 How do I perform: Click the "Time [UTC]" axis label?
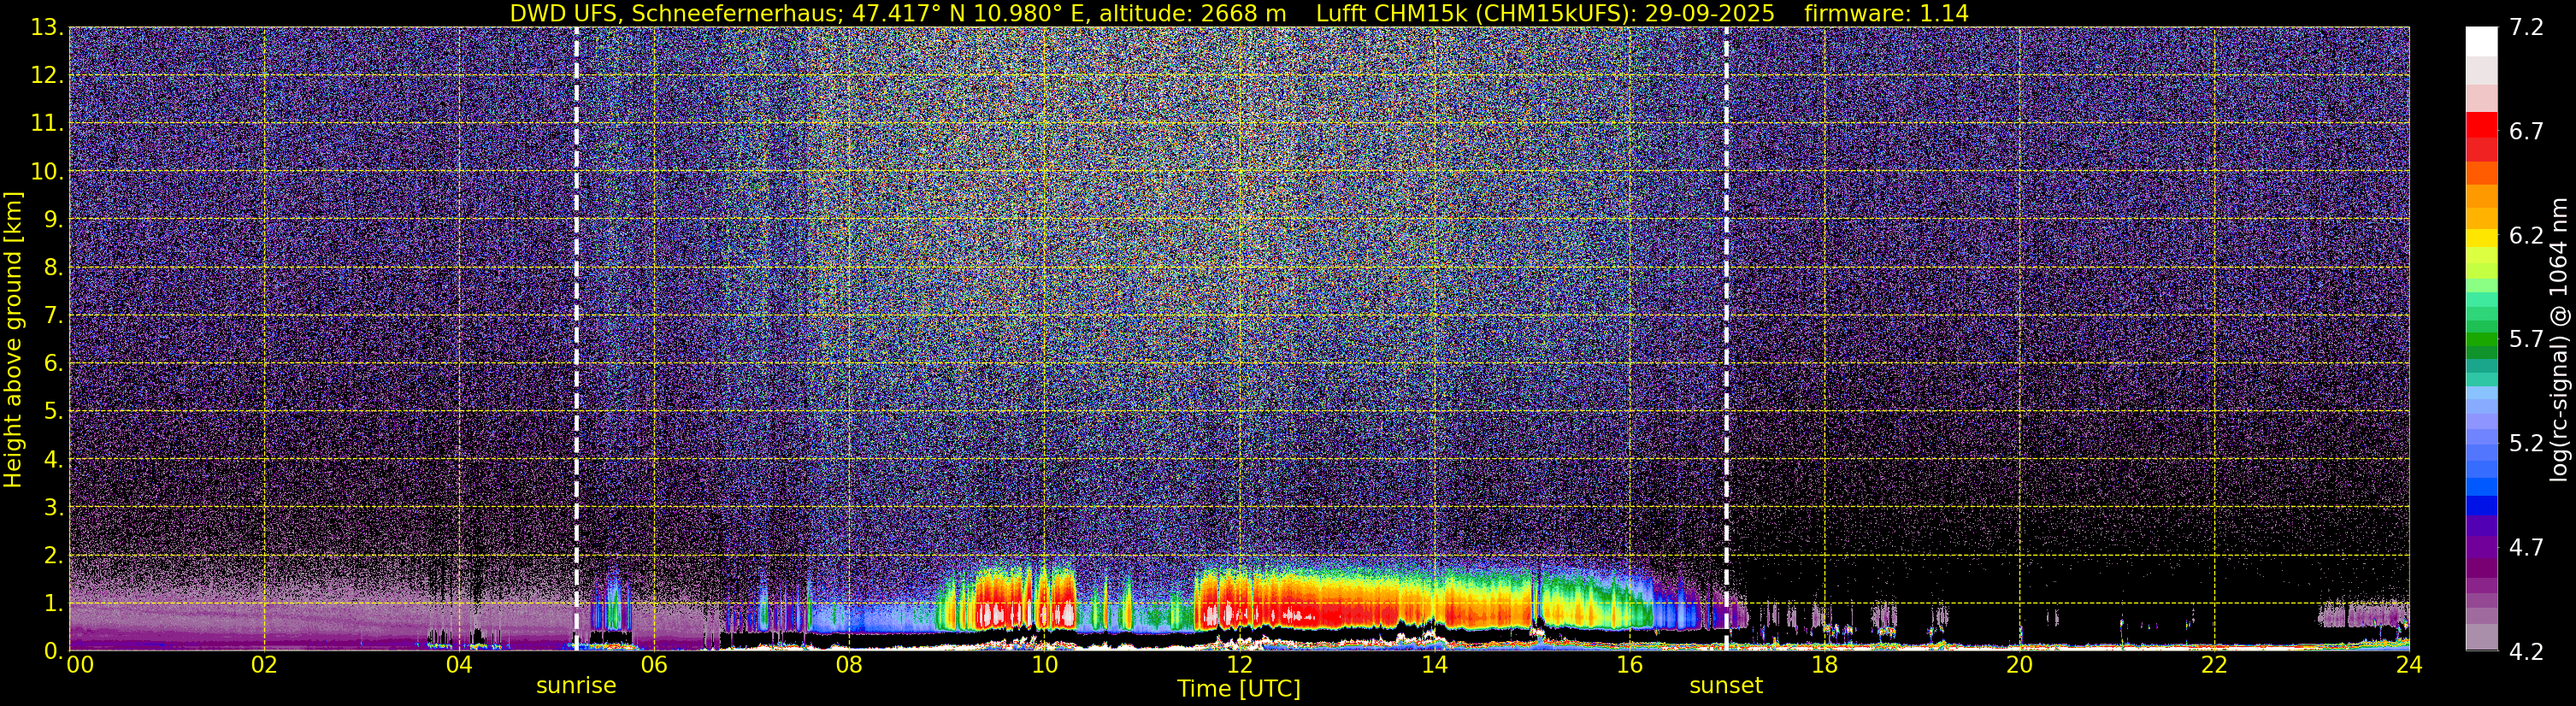1239,689
